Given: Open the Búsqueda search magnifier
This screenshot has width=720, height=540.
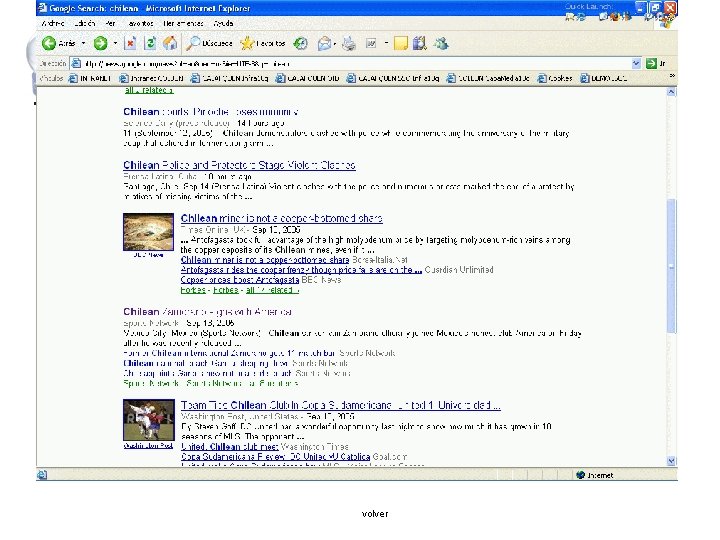Looking at the screenshot, I should click(x=209, y=43).
